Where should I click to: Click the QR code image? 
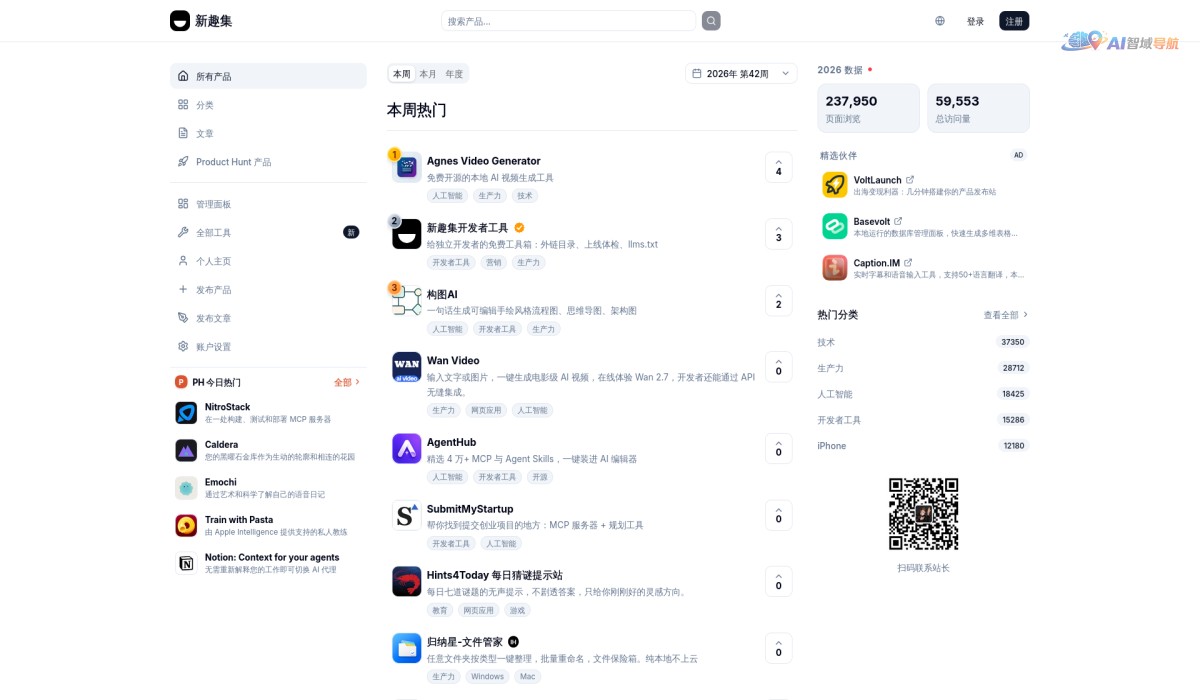click(924, 514)
